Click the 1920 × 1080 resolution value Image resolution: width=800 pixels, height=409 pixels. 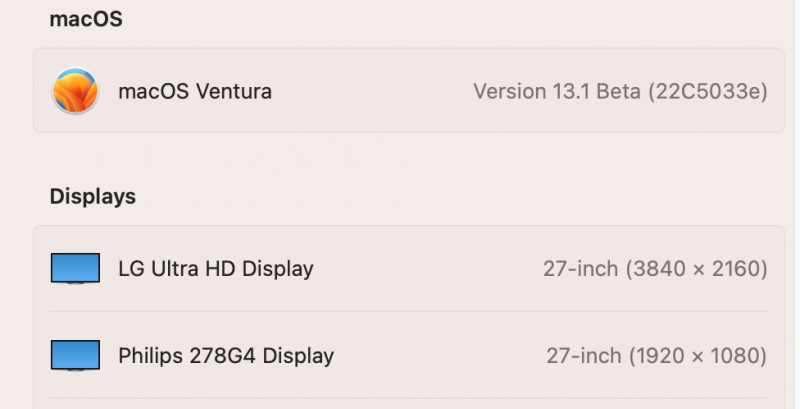(x=699, y=355)
